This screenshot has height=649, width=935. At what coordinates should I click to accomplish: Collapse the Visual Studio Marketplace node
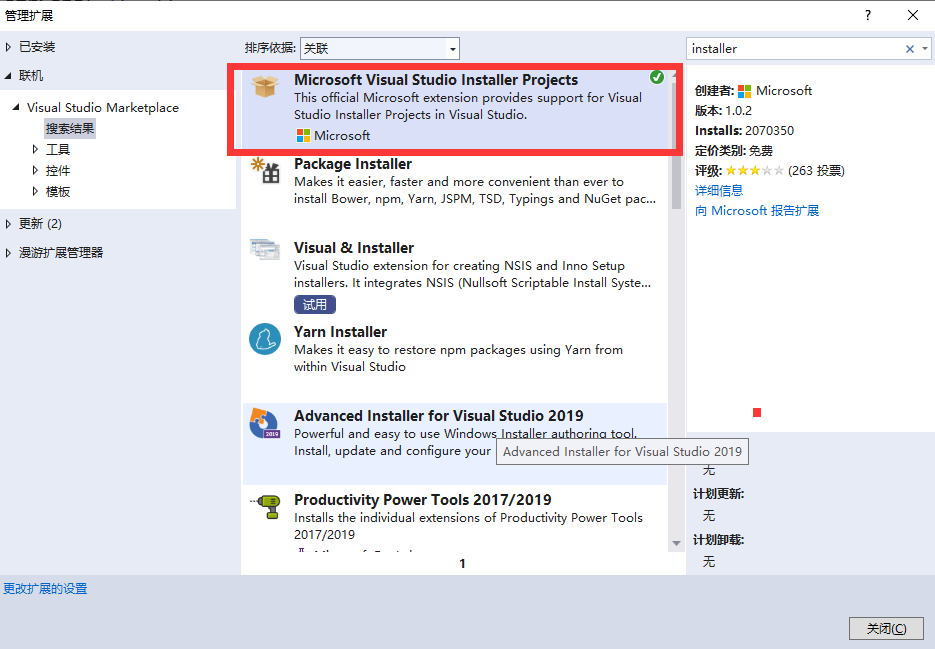[16, 107]
